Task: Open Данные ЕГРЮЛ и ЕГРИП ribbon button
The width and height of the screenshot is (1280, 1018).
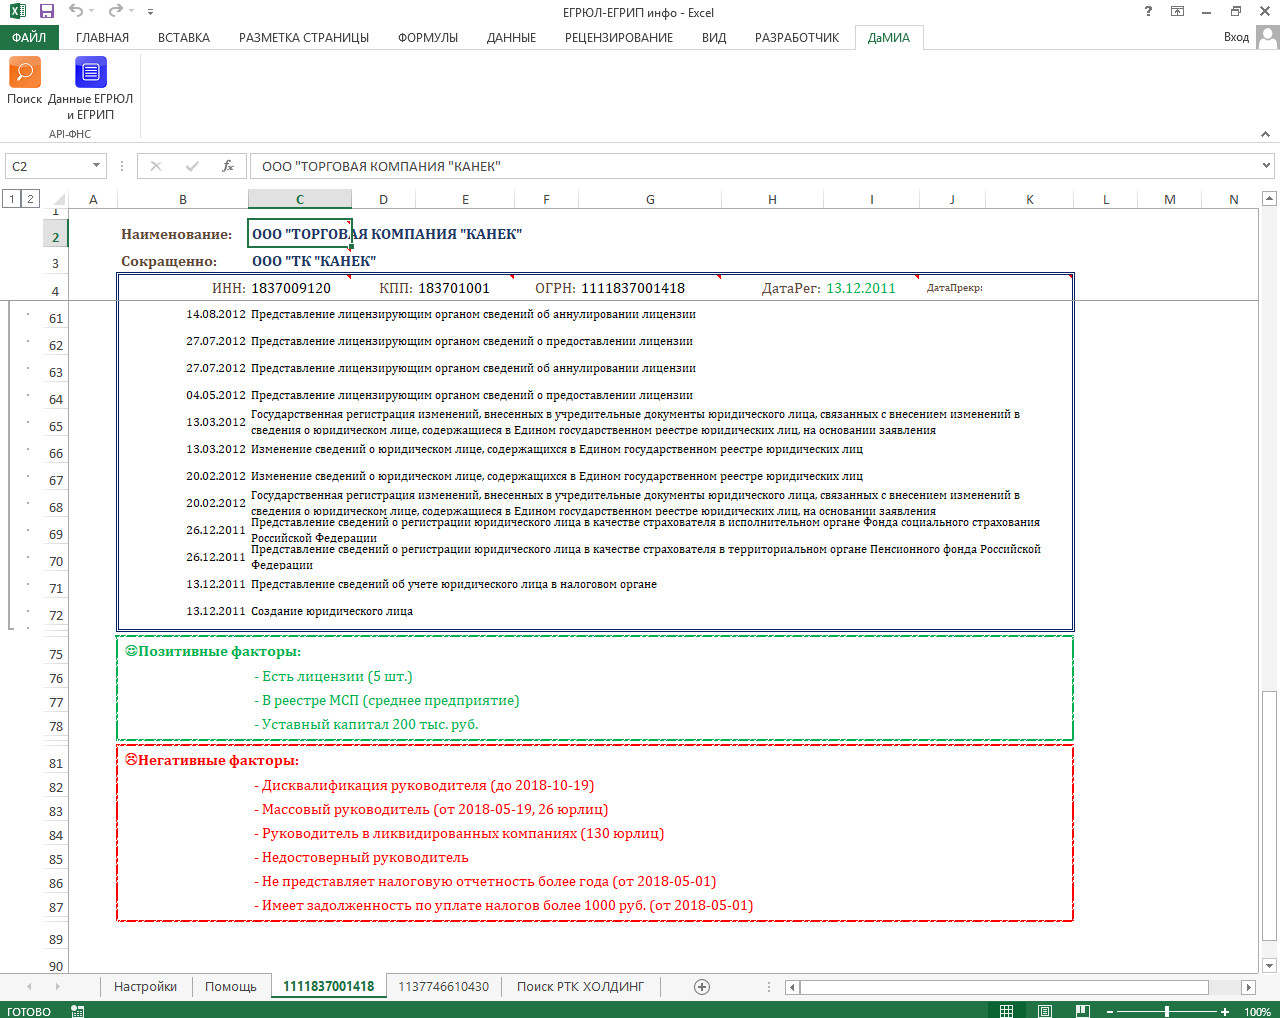Action: (x=90, y=73)
